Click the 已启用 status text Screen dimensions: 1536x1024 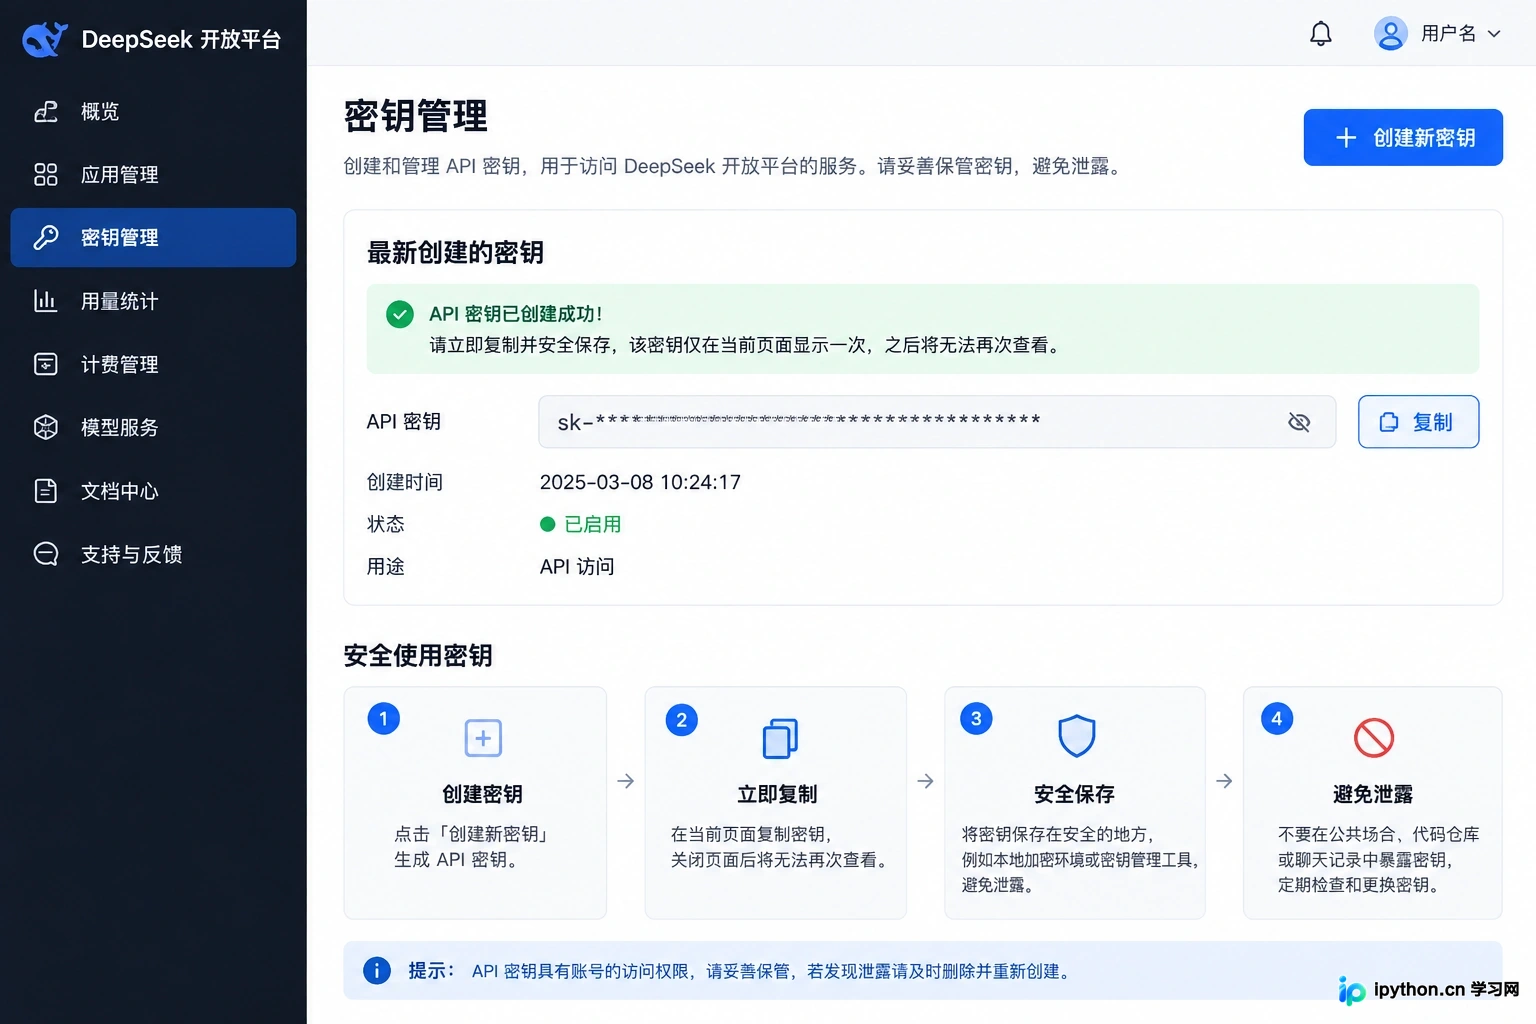(592, 524)
